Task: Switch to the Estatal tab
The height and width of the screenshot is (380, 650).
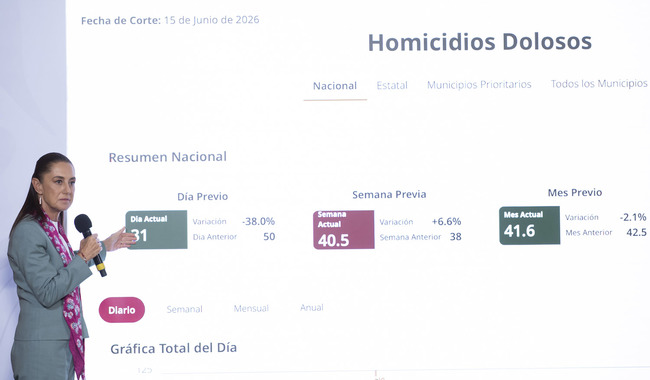Action: point(392,86)
